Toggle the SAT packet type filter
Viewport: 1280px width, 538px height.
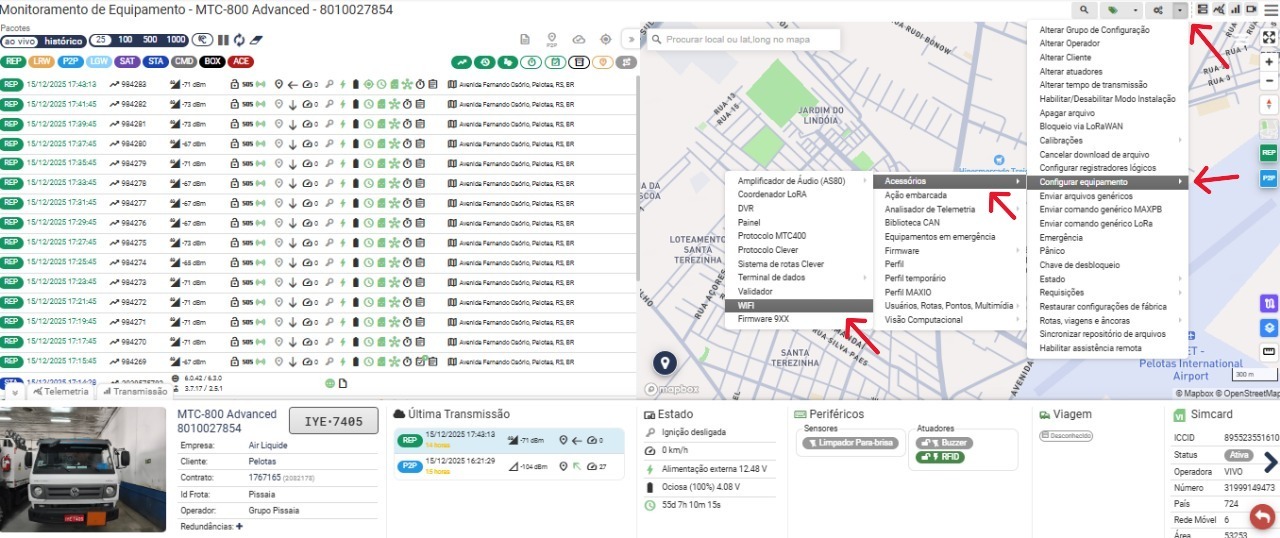pyautogui.click(x=127, y=61)
